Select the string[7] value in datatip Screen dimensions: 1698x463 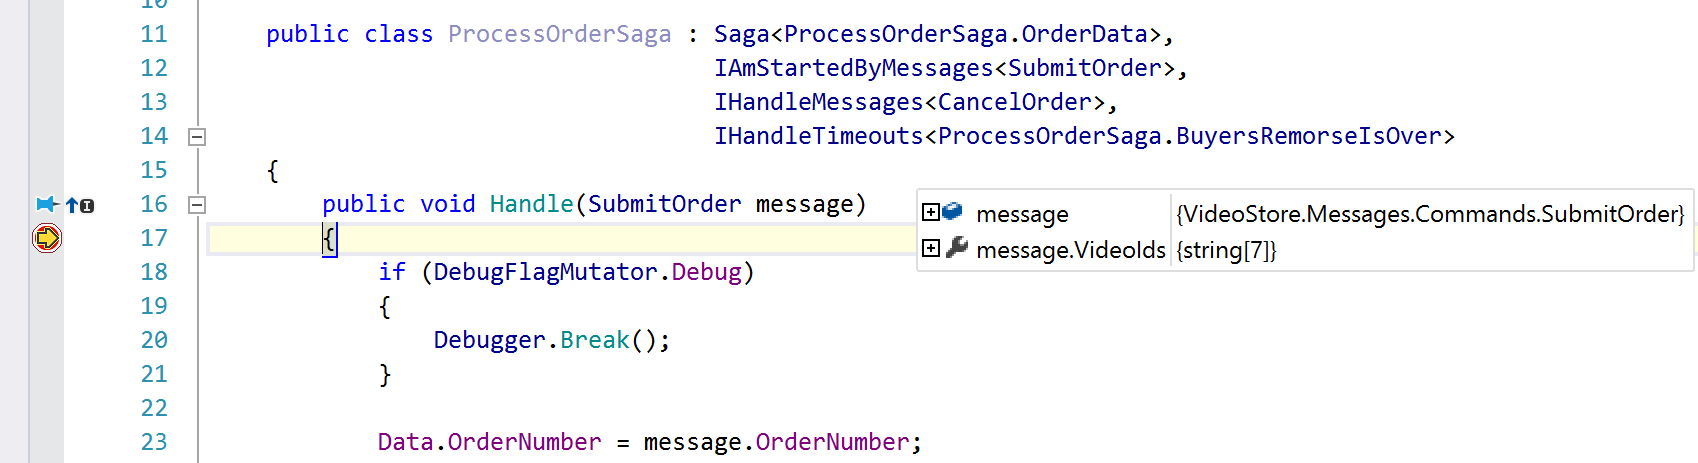tap(1226, 250)
